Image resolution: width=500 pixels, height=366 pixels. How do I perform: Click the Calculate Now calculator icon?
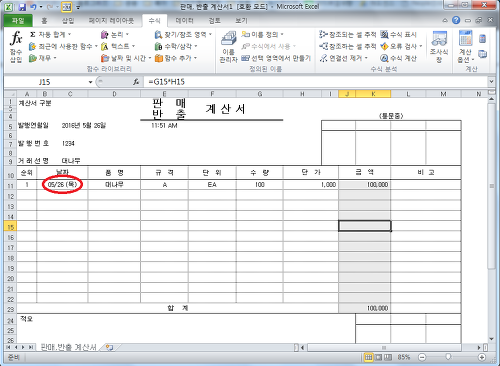482,39
